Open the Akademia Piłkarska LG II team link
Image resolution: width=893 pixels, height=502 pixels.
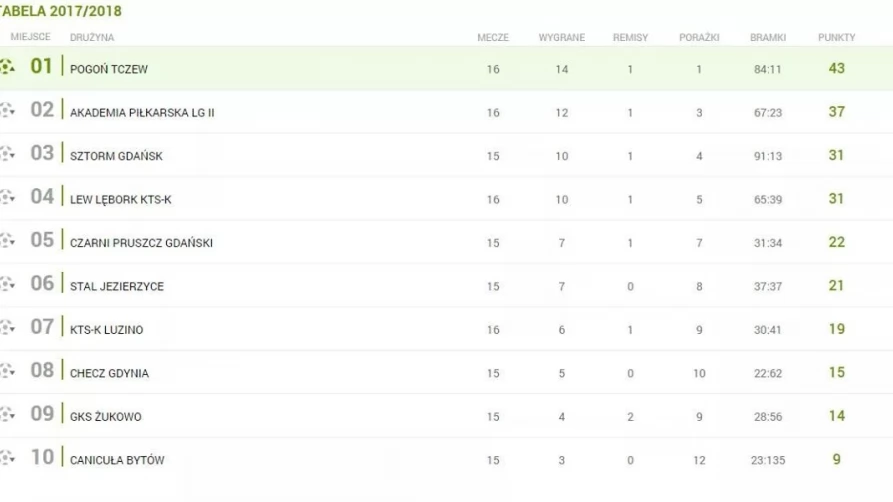coord(142,112)
